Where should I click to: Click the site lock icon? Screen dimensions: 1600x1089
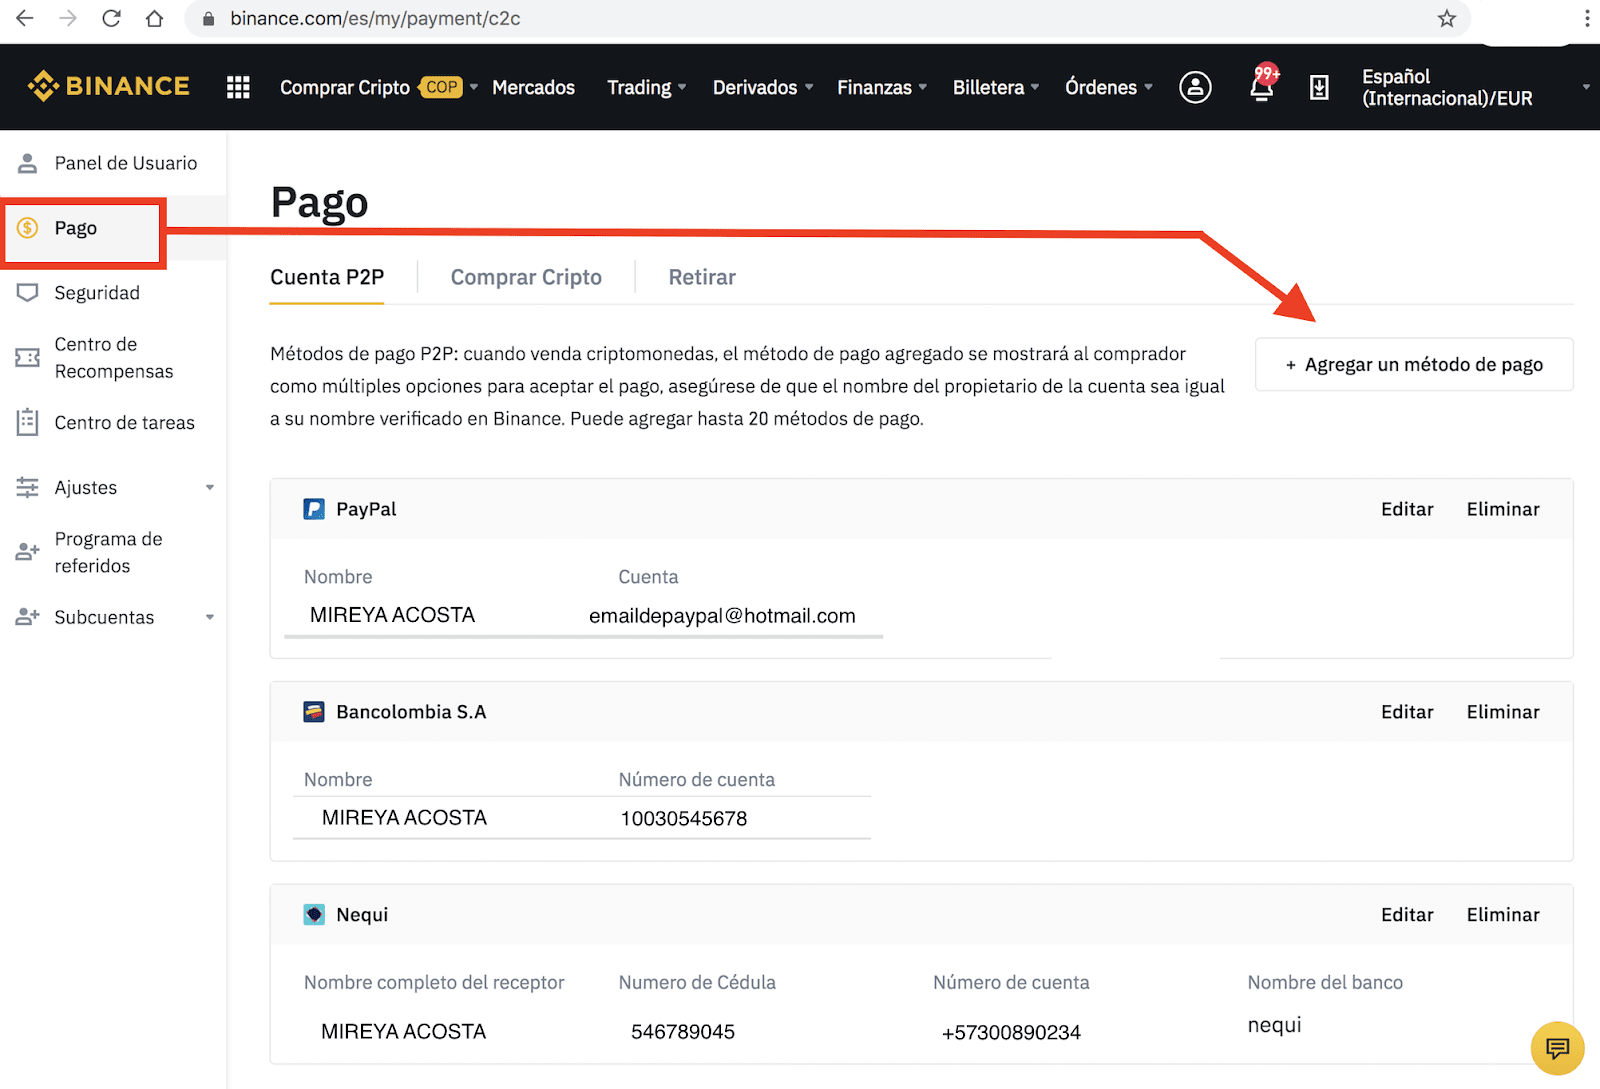click(x=208, y=19)
